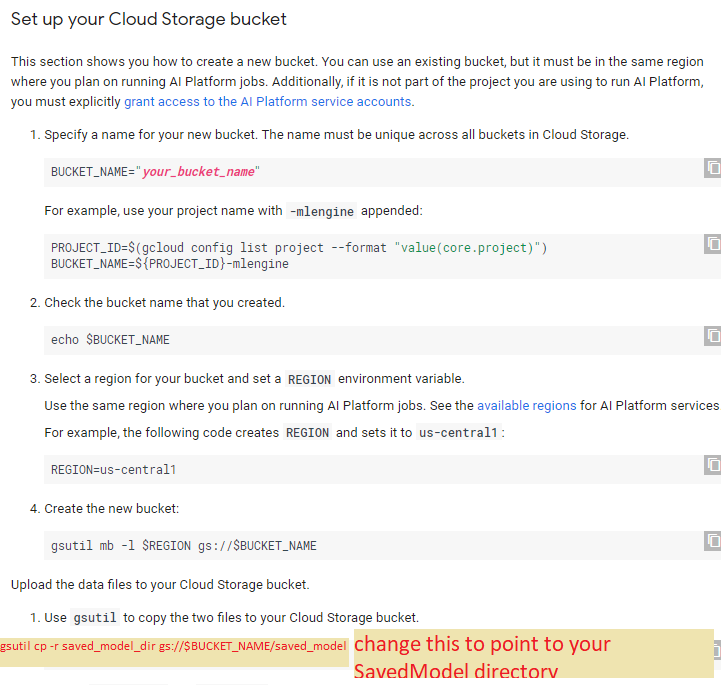Copy the PROJECT_ID gcloud config snippet
Image resolution: width=721 pixels, height=685 pixels.
(x=712, y=244)
